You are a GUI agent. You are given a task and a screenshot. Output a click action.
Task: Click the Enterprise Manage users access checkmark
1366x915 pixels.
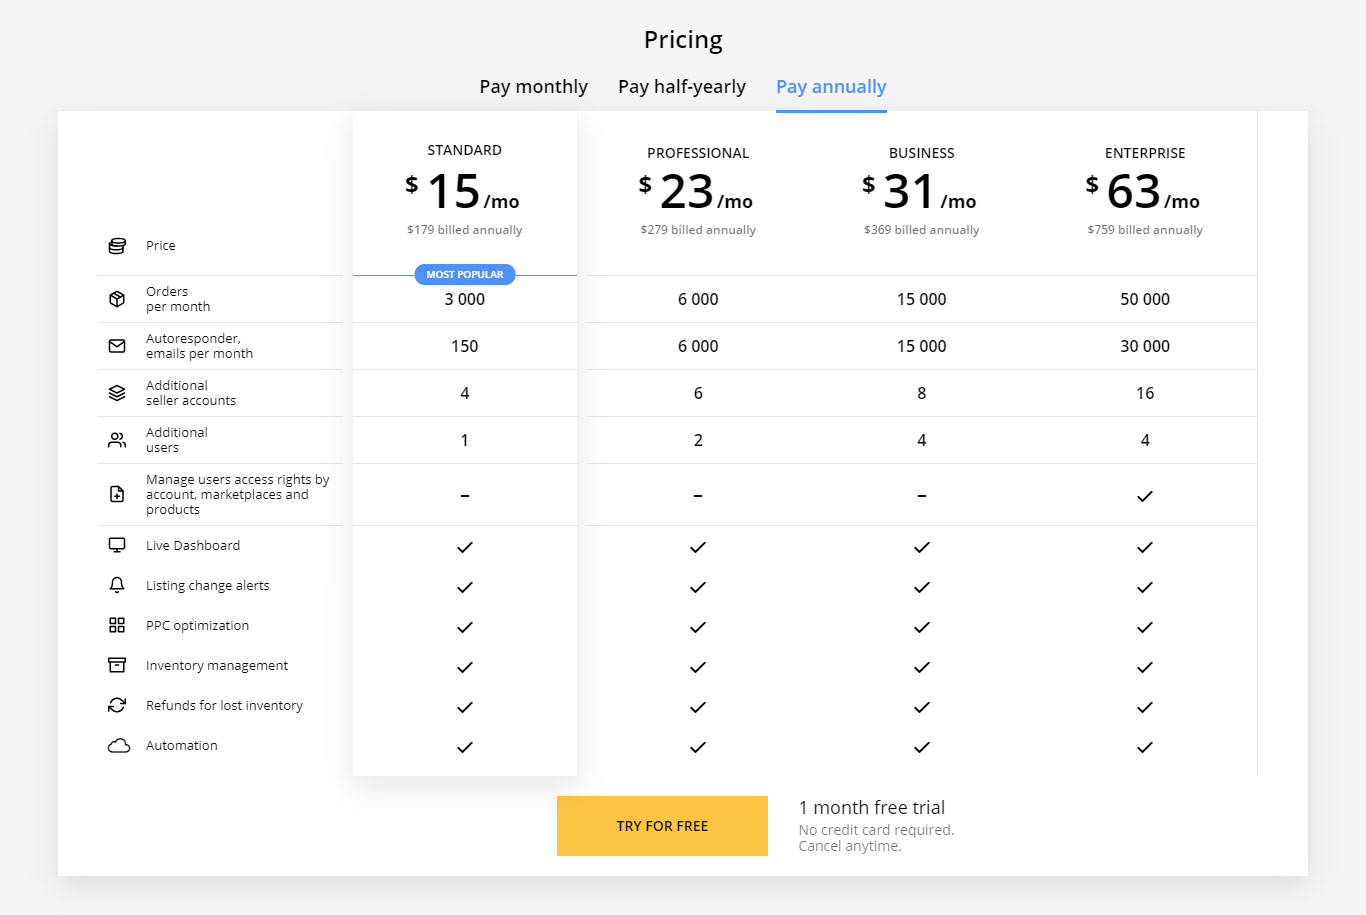(x=1145, y=496)
